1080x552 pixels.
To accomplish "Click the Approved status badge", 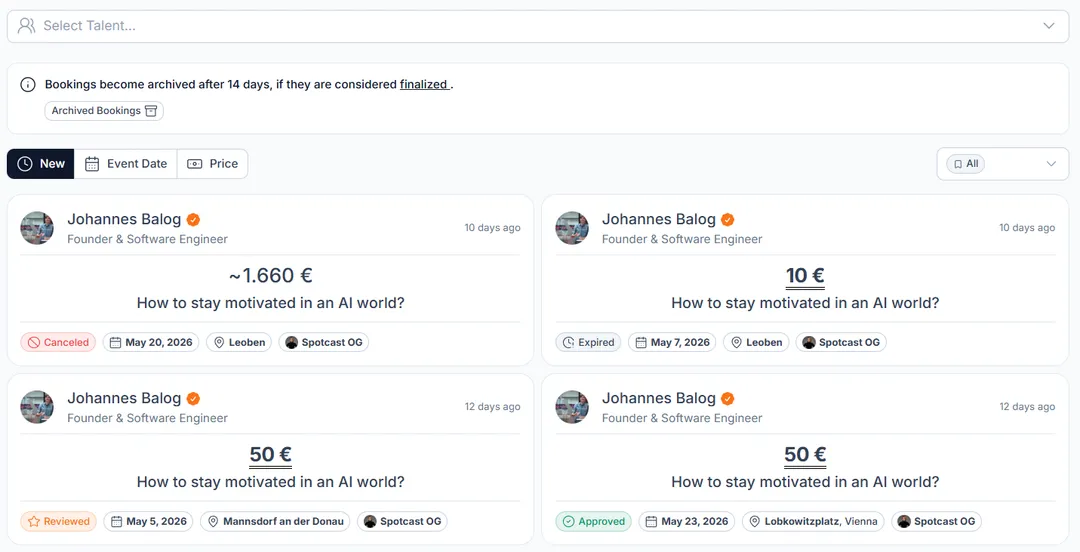I will click(594, 522).
